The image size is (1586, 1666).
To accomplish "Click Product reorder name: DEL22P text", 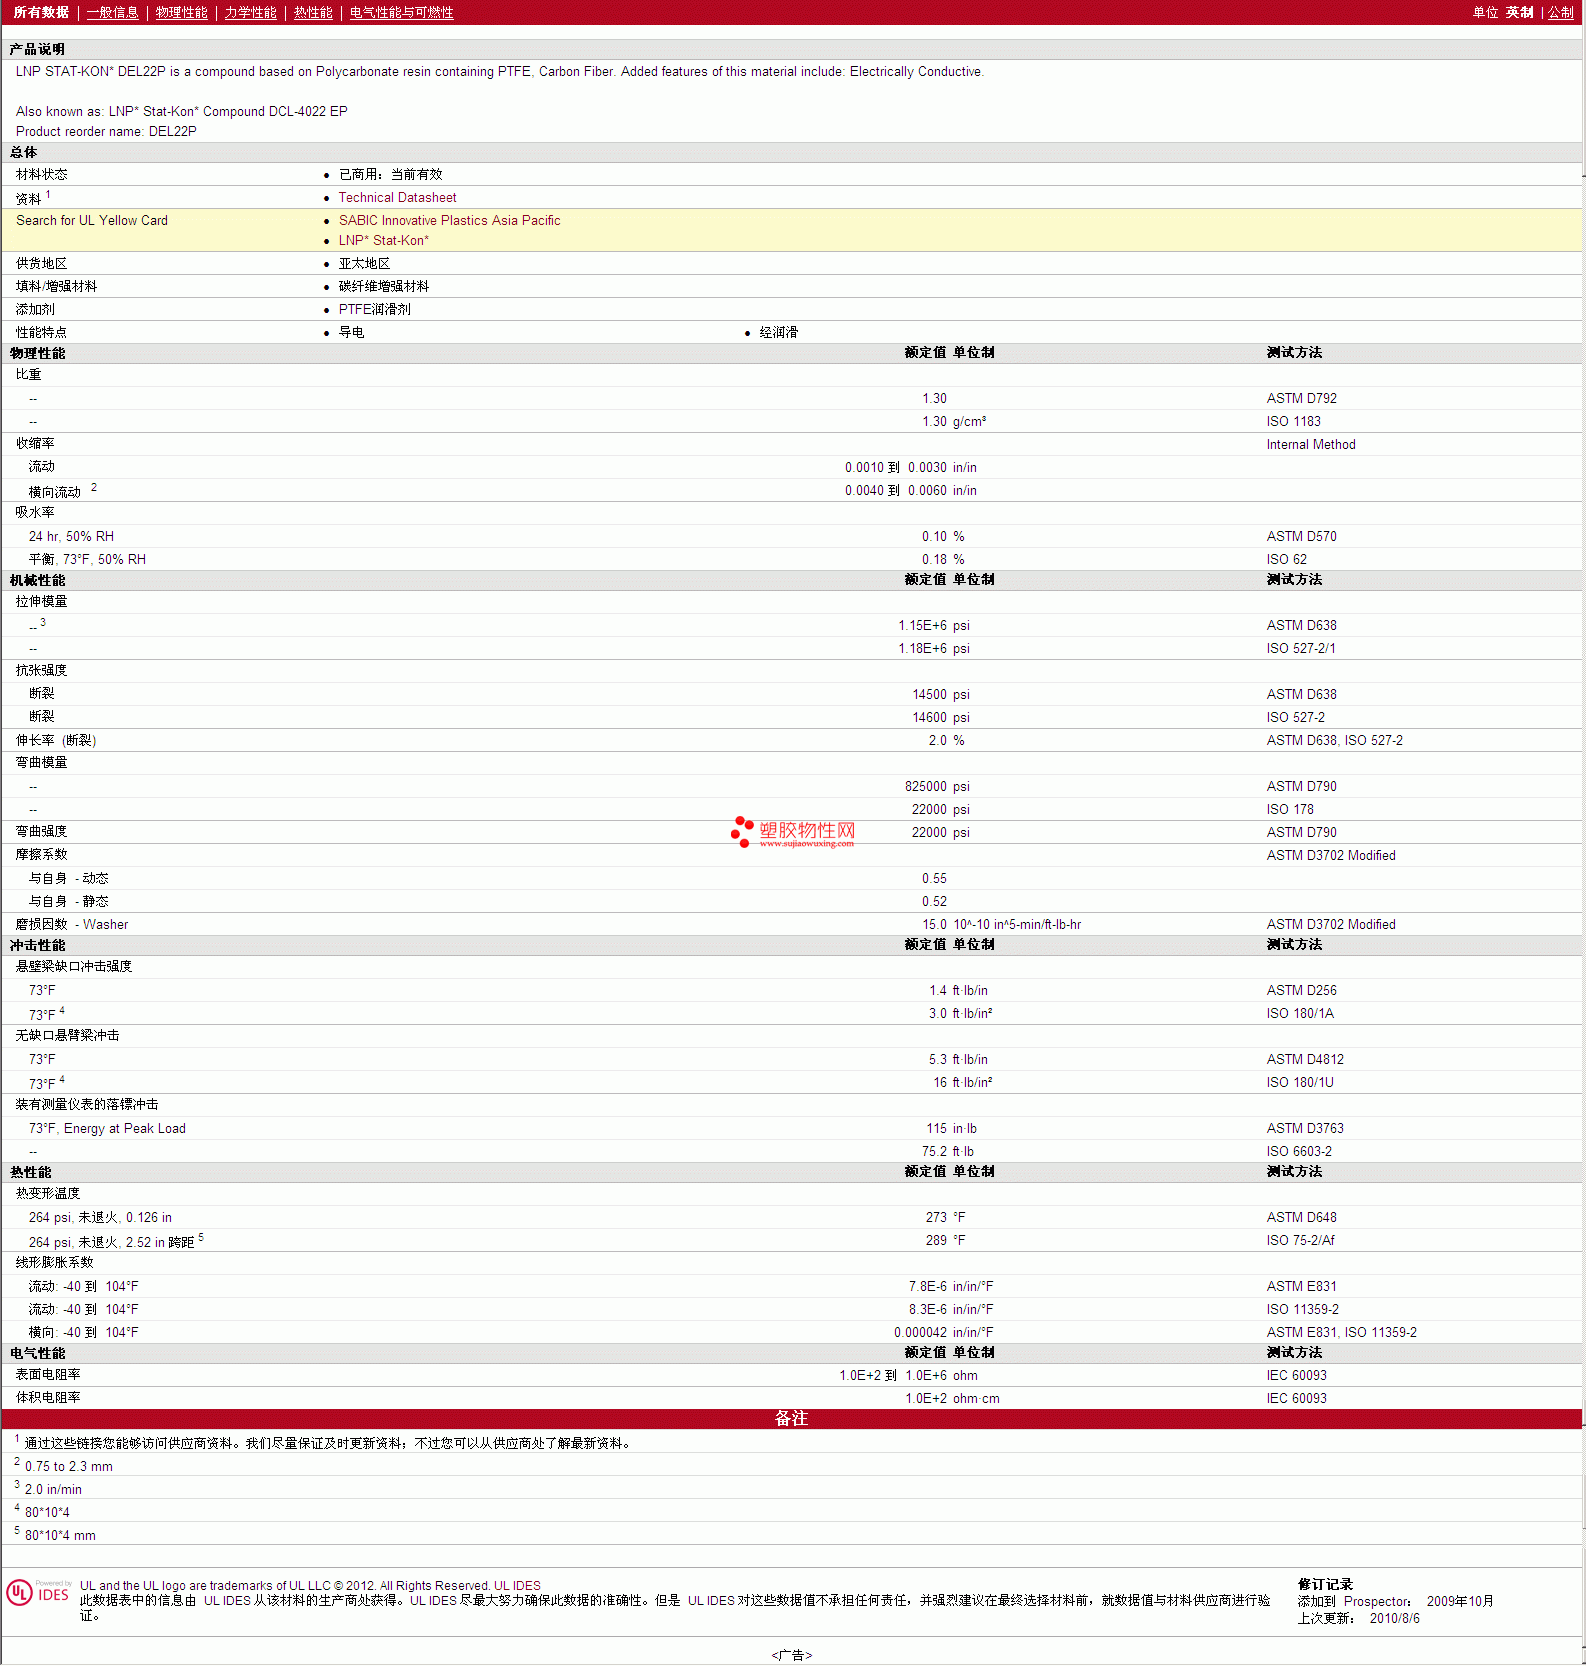I will [x=106, y=132].
